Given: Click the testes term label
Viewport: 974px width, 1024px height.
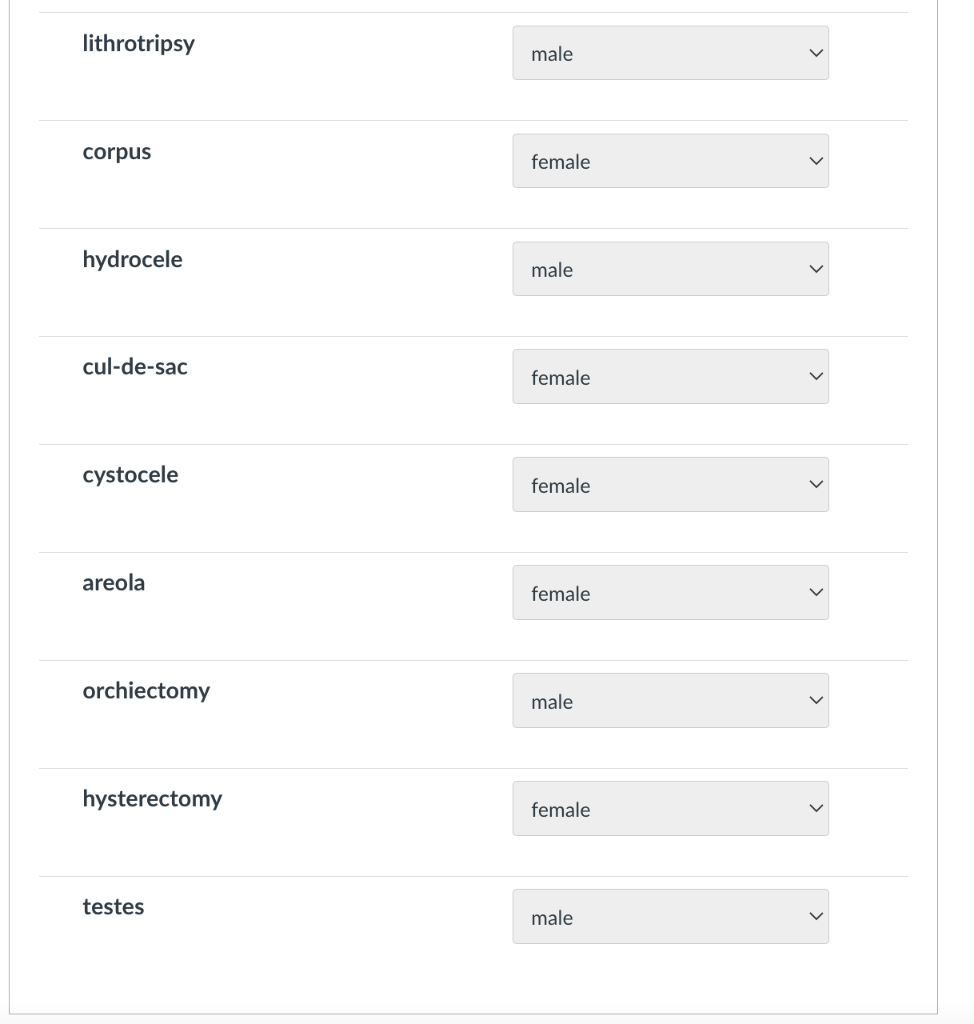Looking at the screenshot, I should coord(113,907).
